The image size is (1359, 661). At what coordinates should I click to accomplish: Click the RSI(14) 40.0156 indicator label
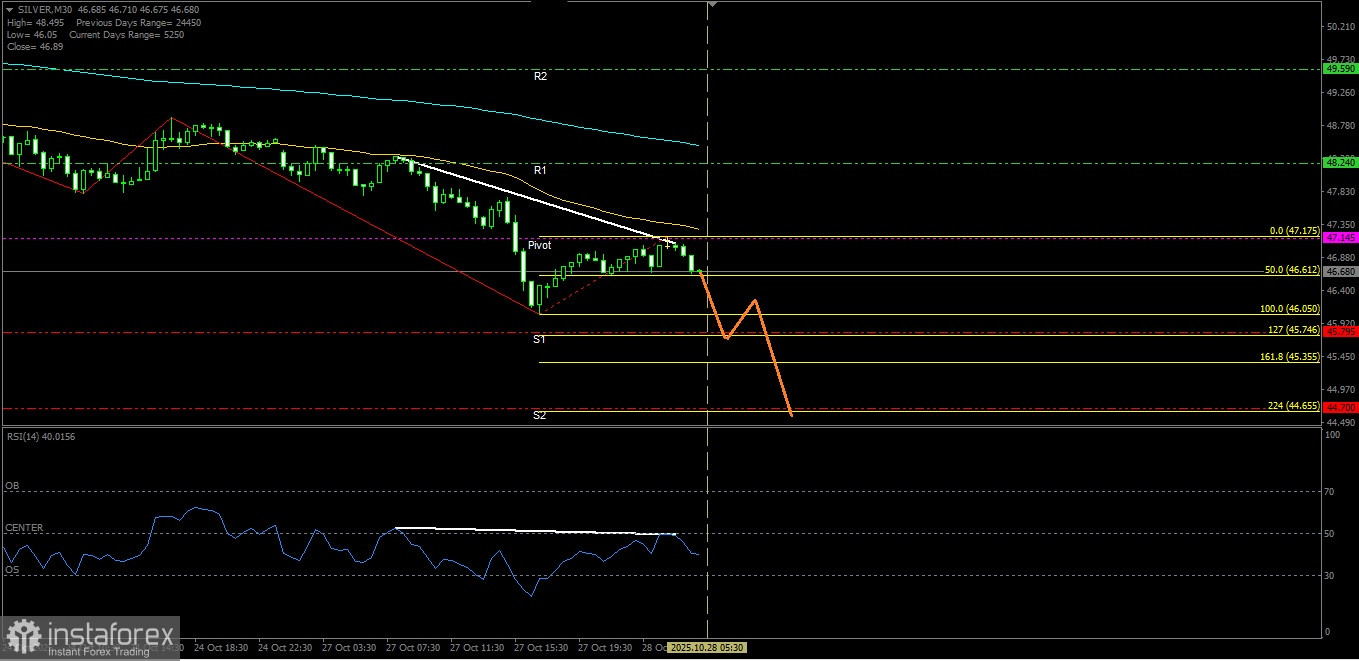tap(40, 437)
